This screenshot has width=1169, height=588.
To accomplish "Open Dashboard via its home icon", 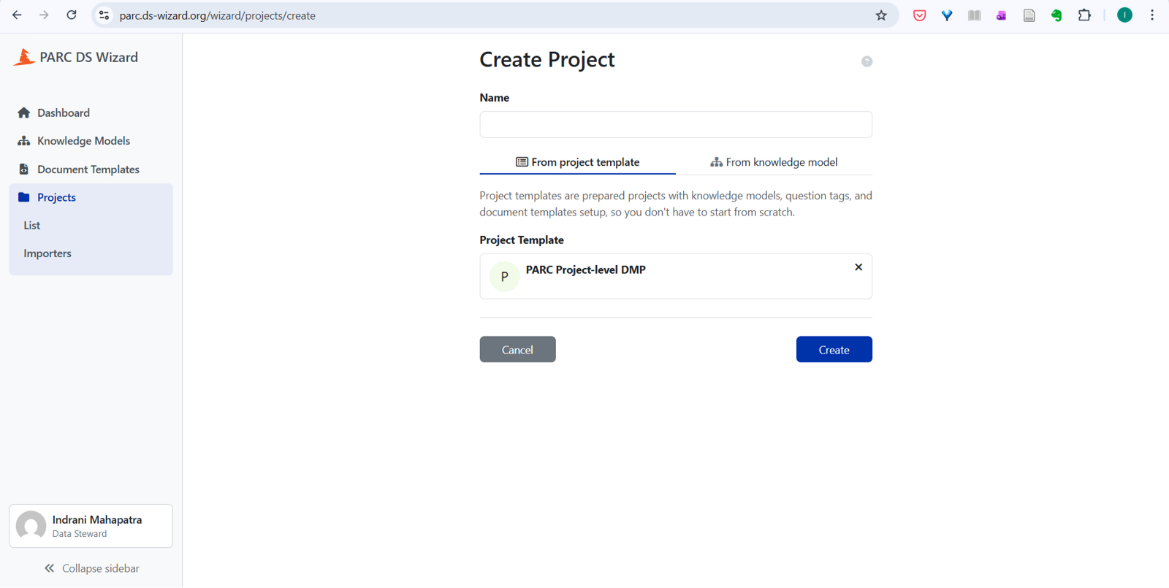I will (x=24, y=113).
